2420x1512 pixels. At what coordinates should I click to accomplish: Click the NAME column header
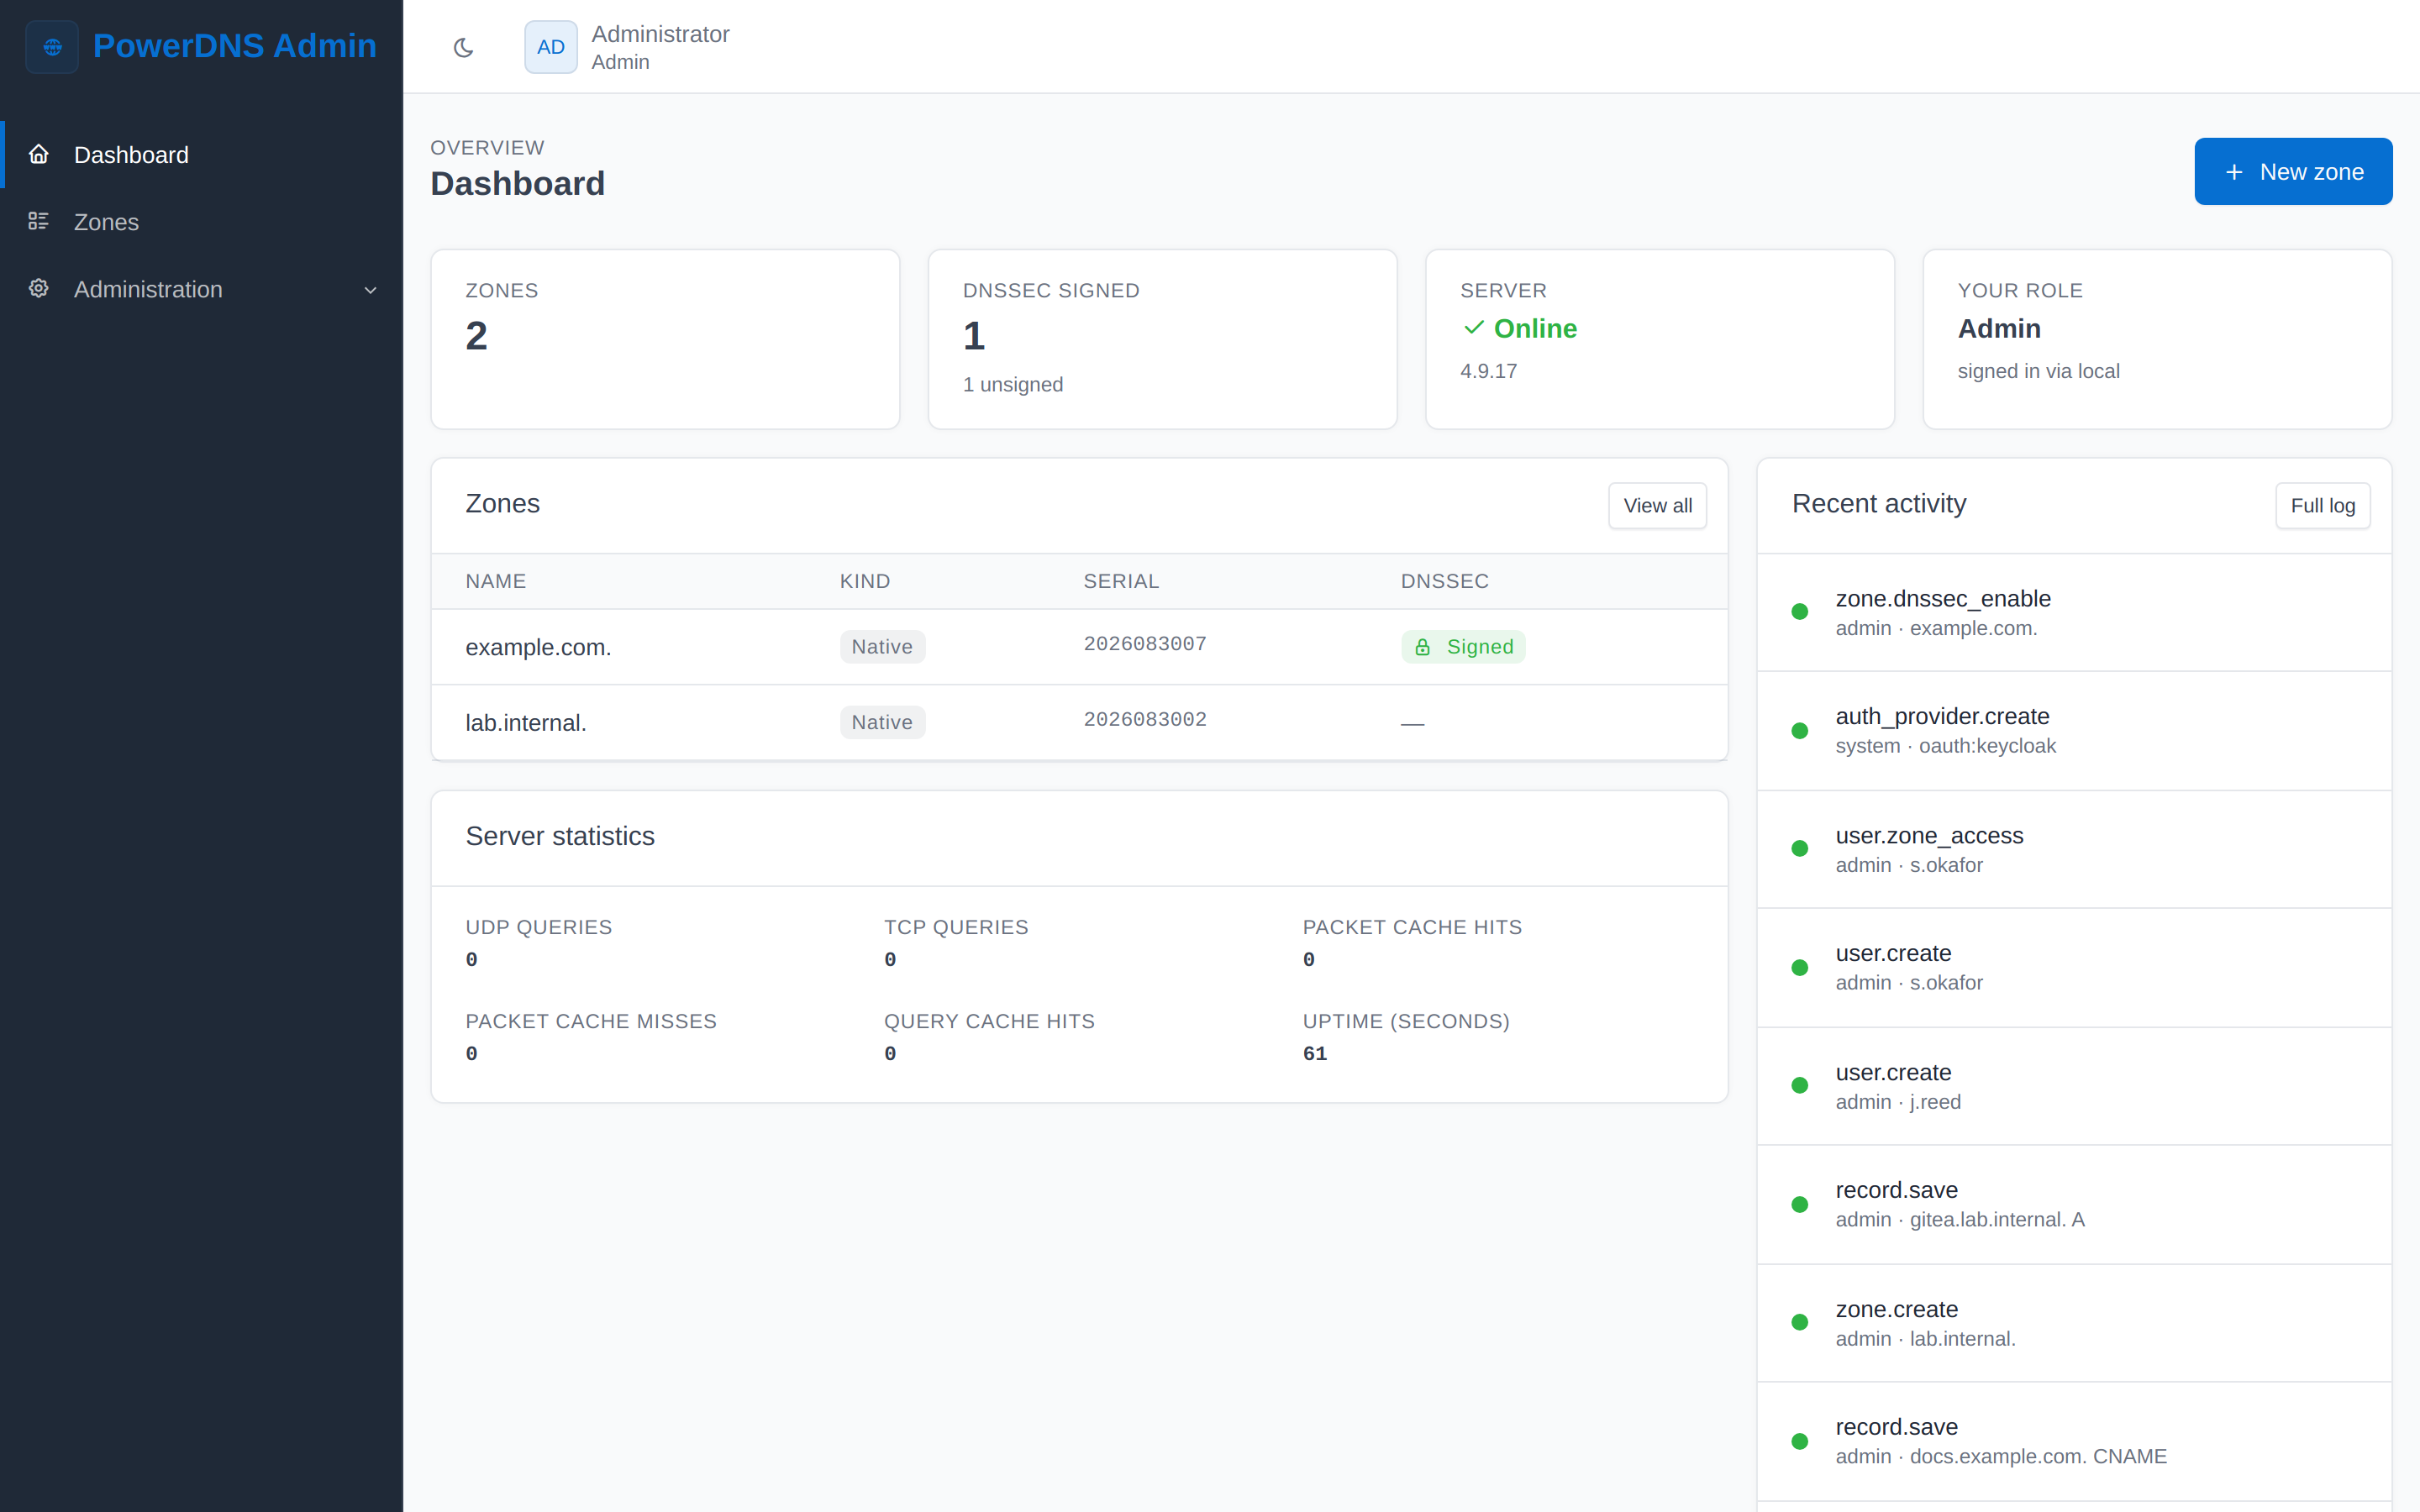point(496,581)
